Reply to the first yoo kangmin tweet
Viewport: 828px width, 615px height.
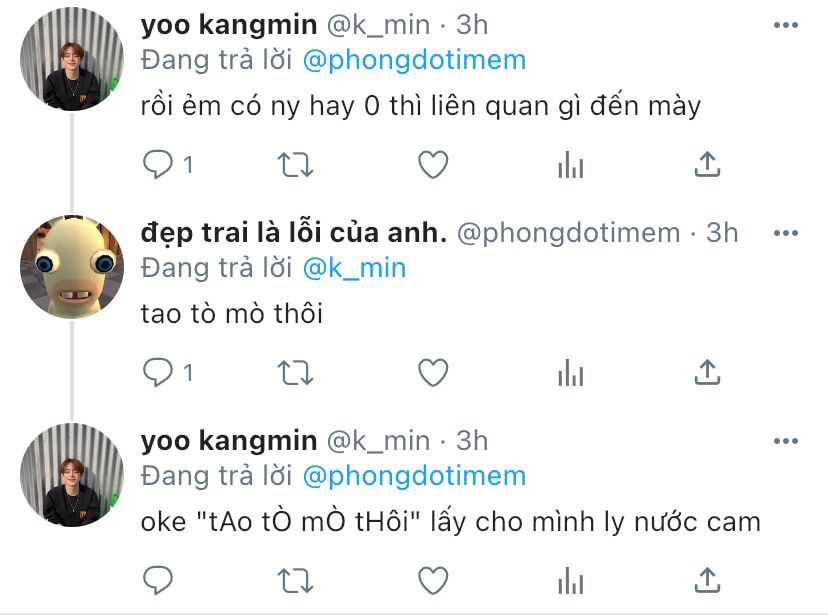click(158, 164)
